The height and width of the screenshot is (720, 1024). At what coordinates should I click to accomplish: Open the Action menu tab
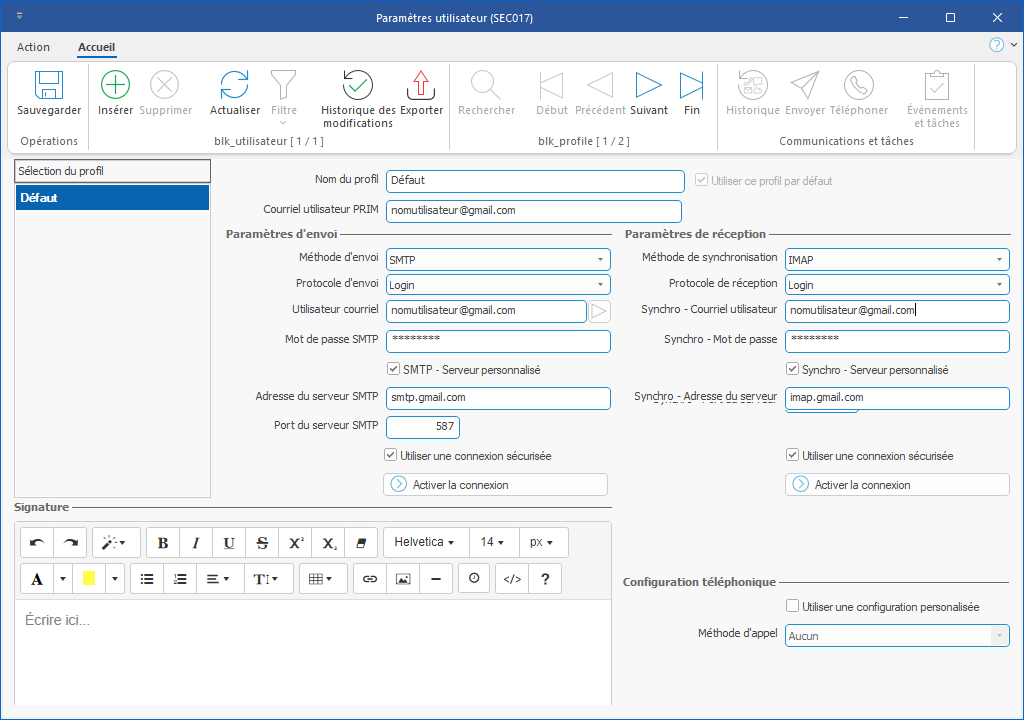coord(33,47)
